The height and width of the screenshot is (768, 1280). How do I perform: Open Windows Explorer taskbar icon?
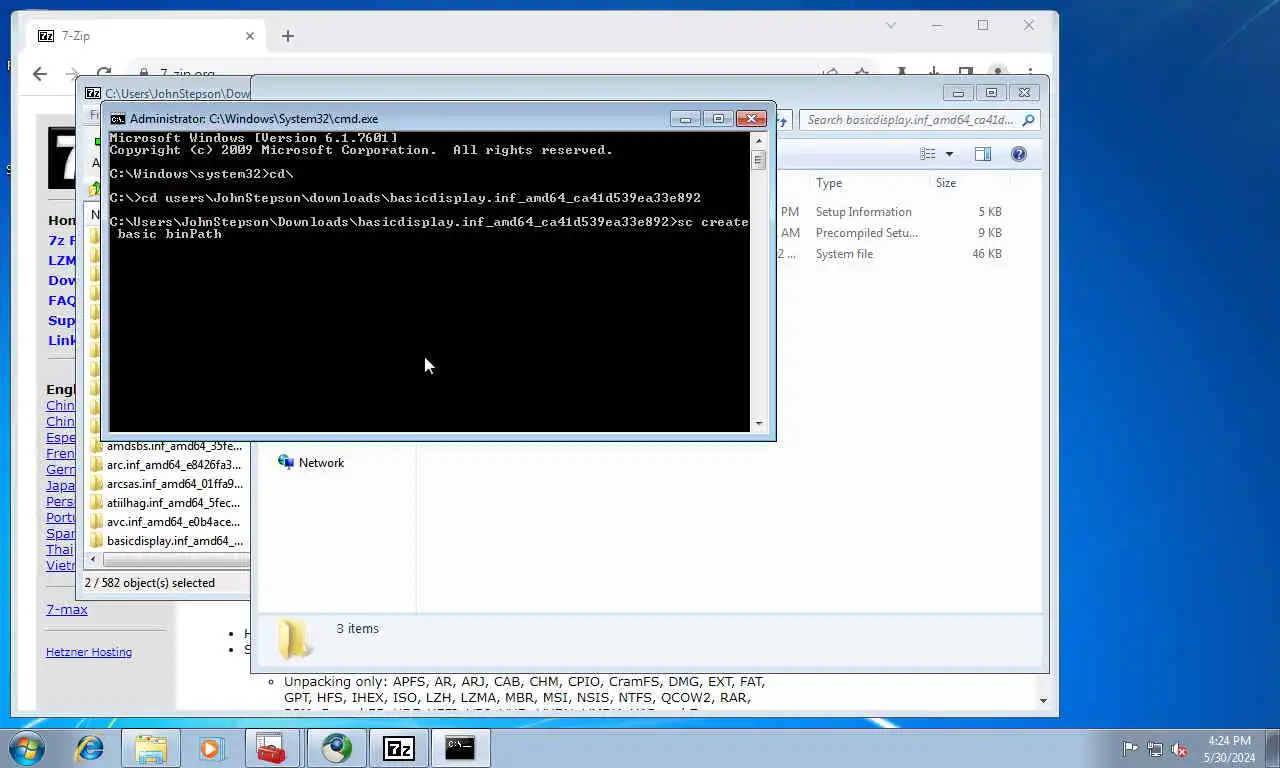click(x=151, y=748)
